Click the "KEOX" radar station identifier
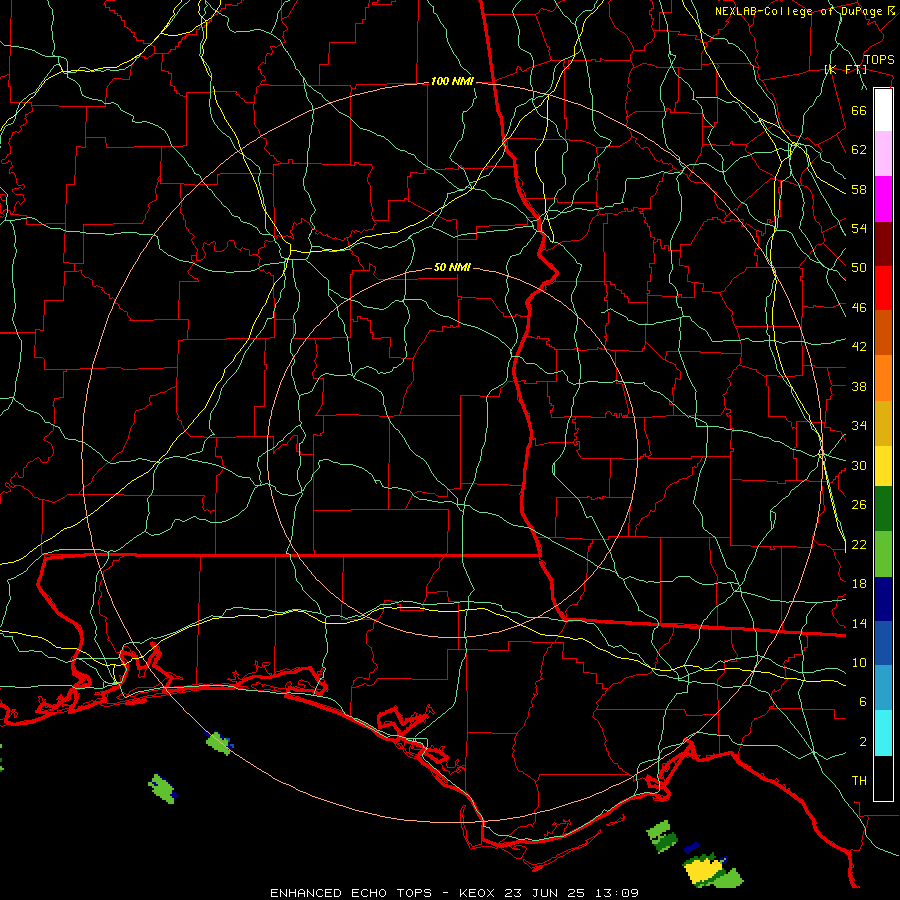This screenshot has width=900, height=900. click(x=479, y=893)
